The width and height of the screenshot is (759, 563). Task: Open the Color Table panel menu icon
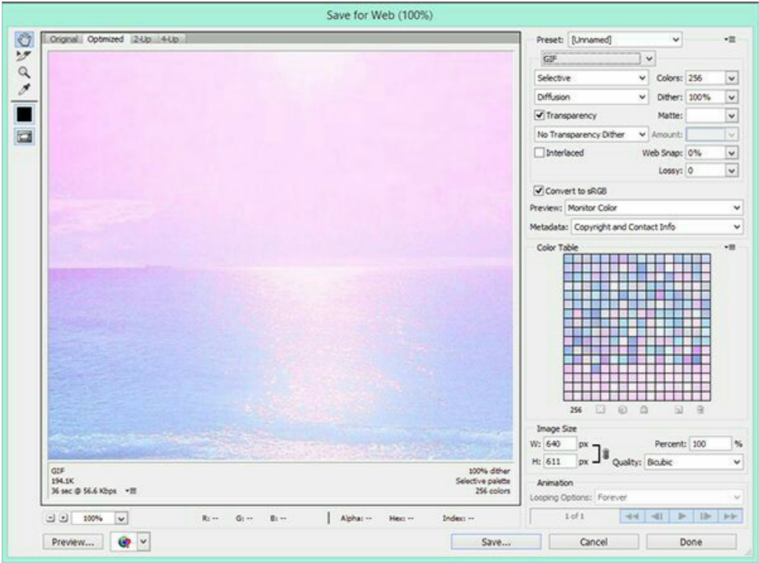(731, 247)
